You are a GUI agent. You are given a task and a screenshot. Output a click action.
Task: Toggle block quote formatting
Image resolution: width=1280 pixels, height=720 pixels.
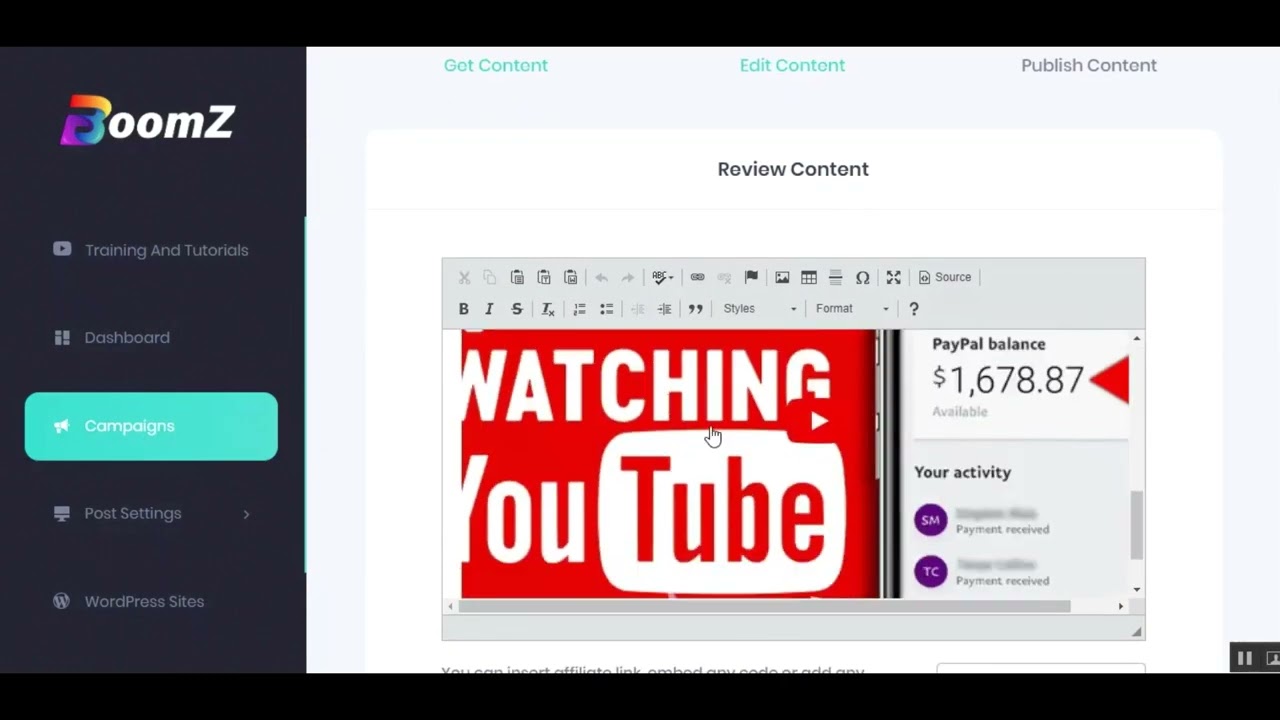695,309
